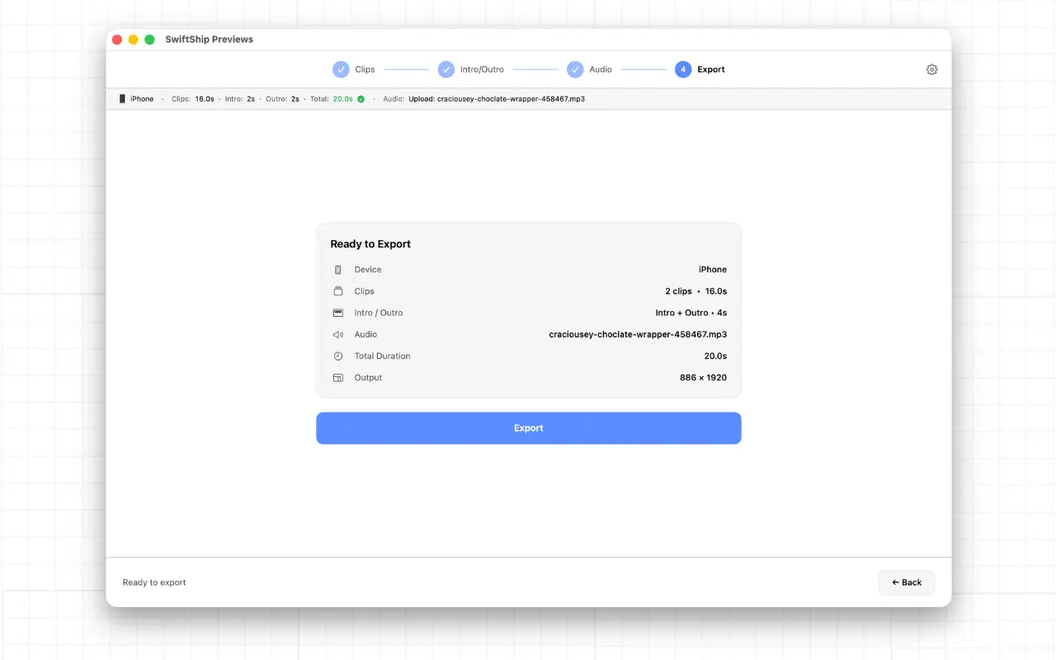Click the "886 × 1920" output value

click(703, 378)
